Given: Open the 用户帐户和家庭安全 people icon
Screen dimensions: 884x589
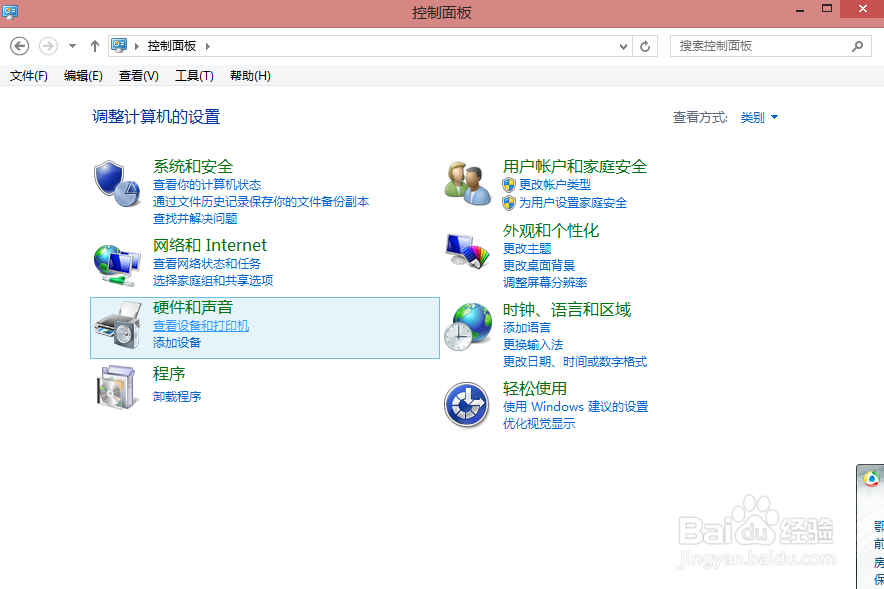Looking at the screenshot, I should (x=467, y=183).
